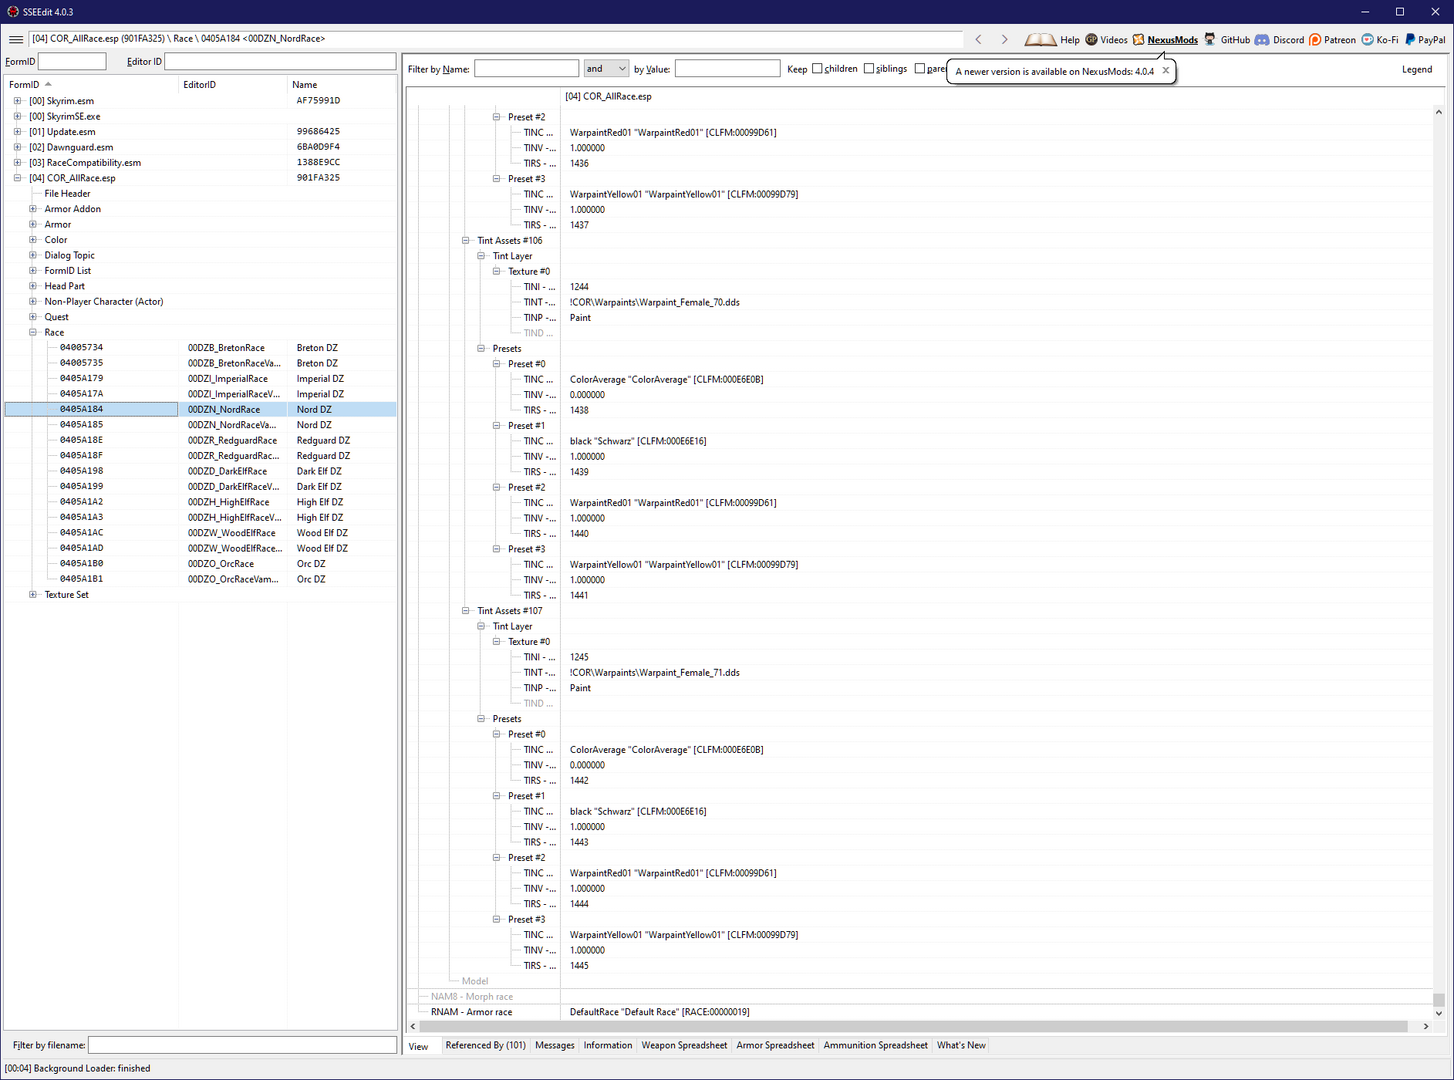Focus the Filter by Name field
The width and height of the screenshot is (1454, 1080).
tap(526, 68)
